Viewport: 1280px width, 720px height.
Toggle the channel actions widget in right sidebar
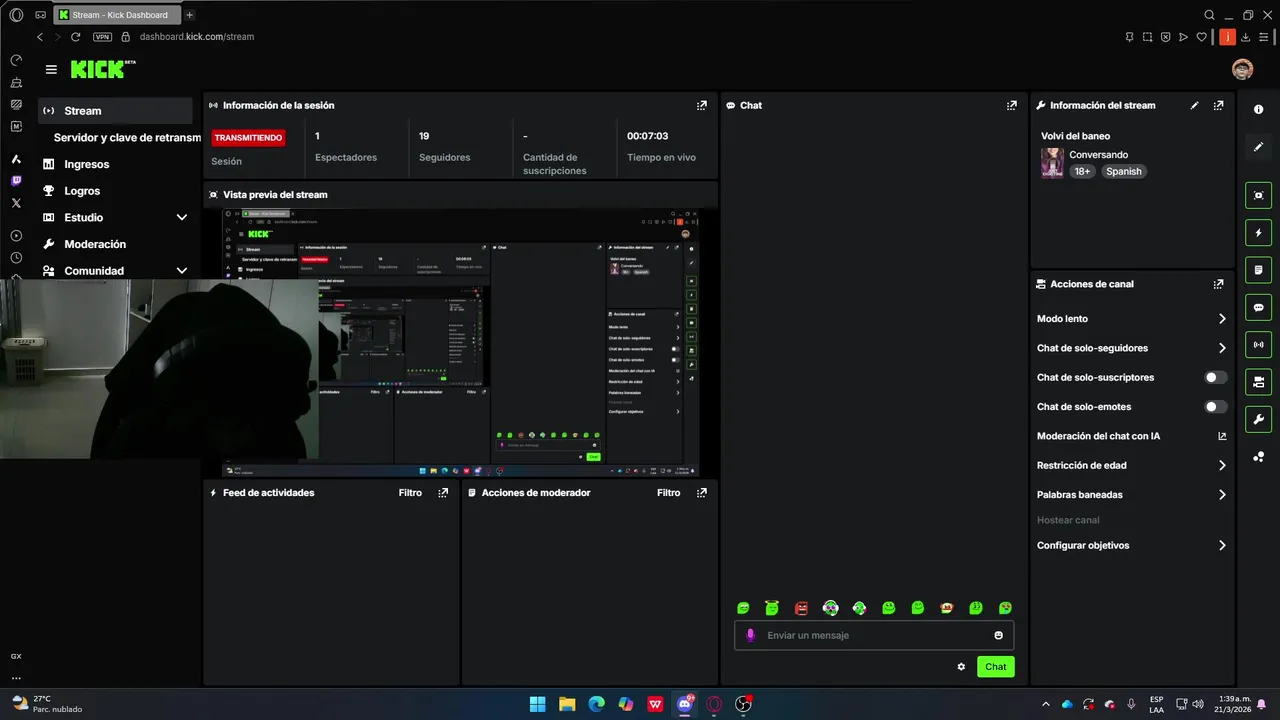1258,382
